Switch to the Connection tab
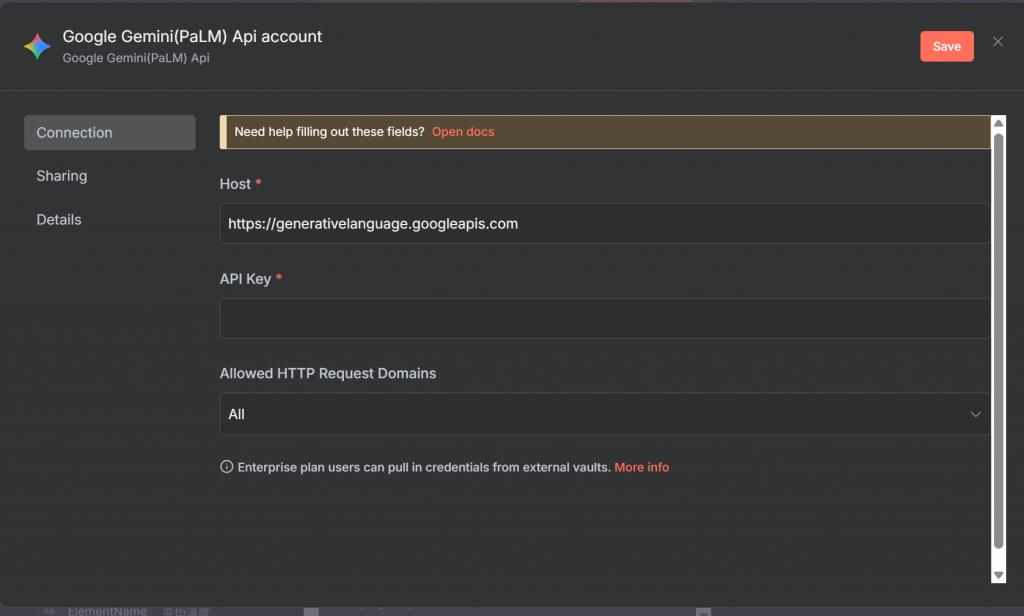The image size is (1024, 616). coord(109,133)
